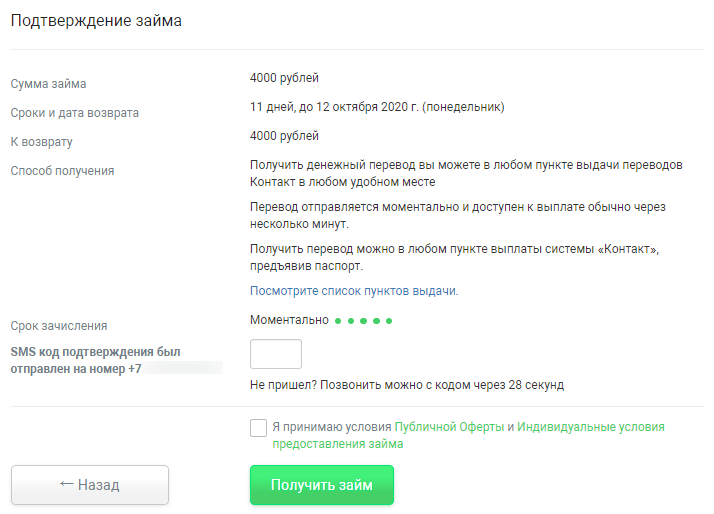This screenshot has width=714, height=514.
Task: Open Индивидуальные условия предоставления займа link
Action: pos(469,435)
